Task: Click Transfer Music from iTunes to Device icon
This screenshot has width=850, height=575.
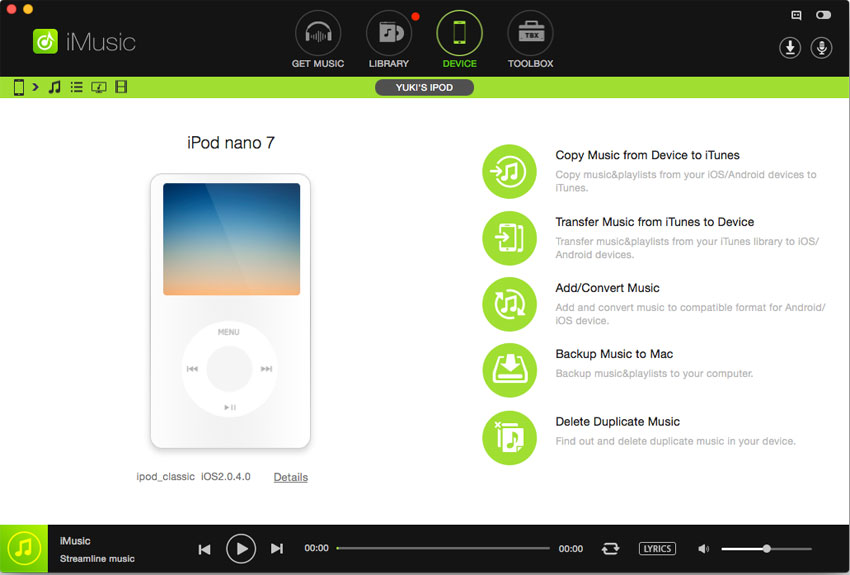Action: pyautogui.click(x=509, y=238)
